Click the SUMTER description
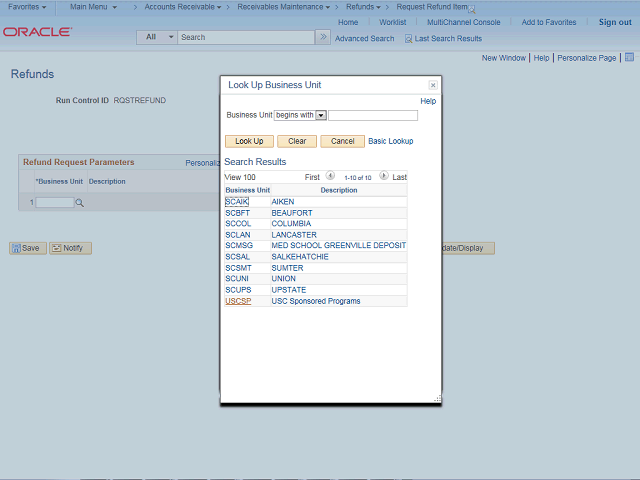This screenshot has height=480, width=640. (x=287, y=268)
